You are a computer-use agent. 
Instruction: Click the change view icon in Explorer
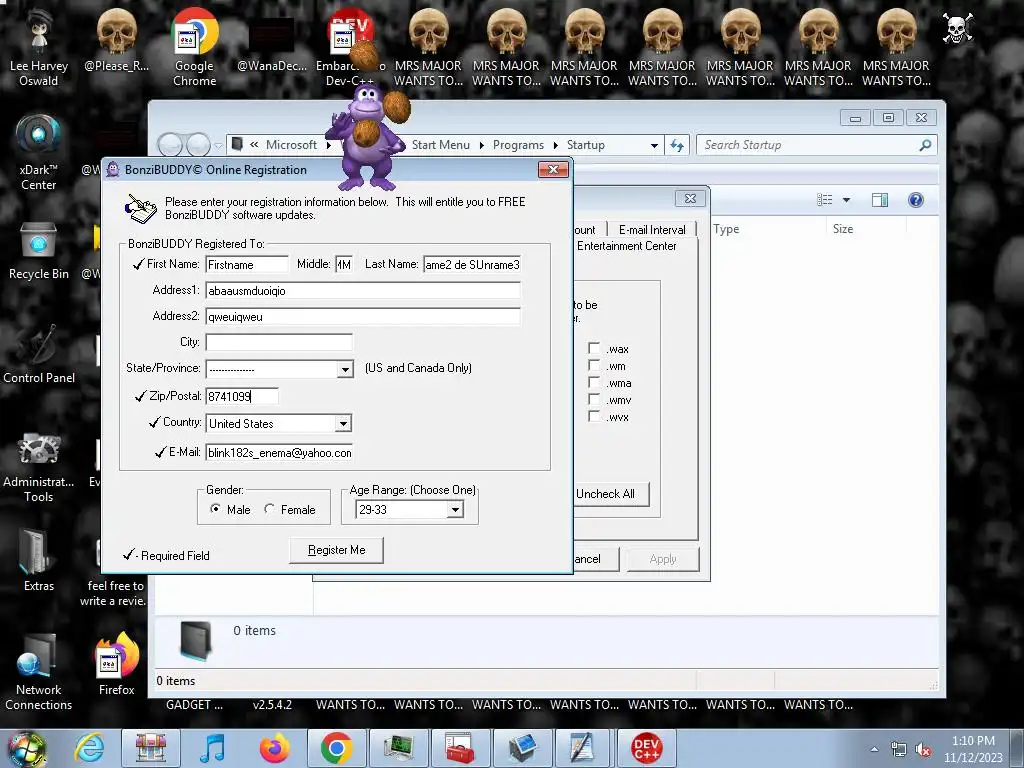[825, 200]
